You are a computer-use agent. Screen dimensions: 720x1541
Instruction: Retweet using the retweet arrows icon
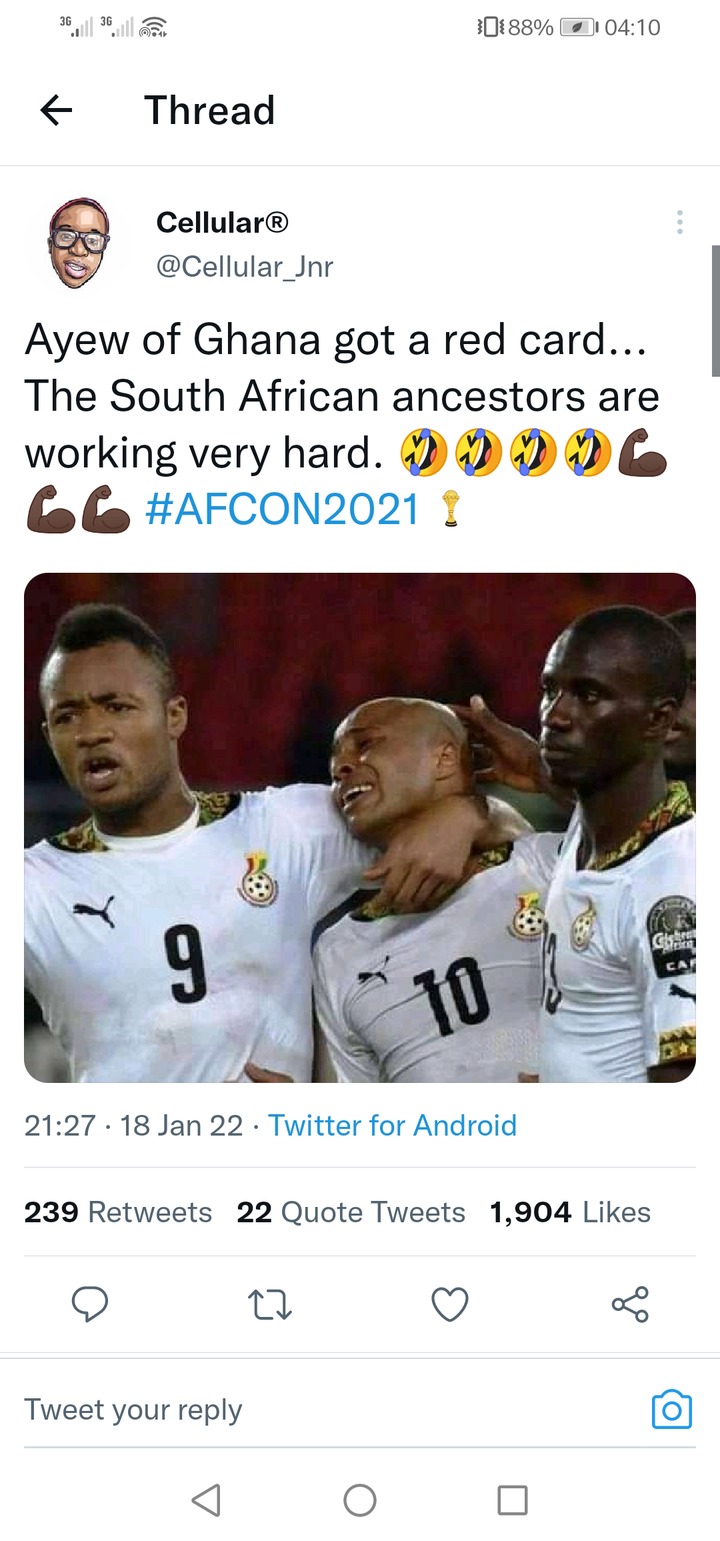[x=270, y=1305]
